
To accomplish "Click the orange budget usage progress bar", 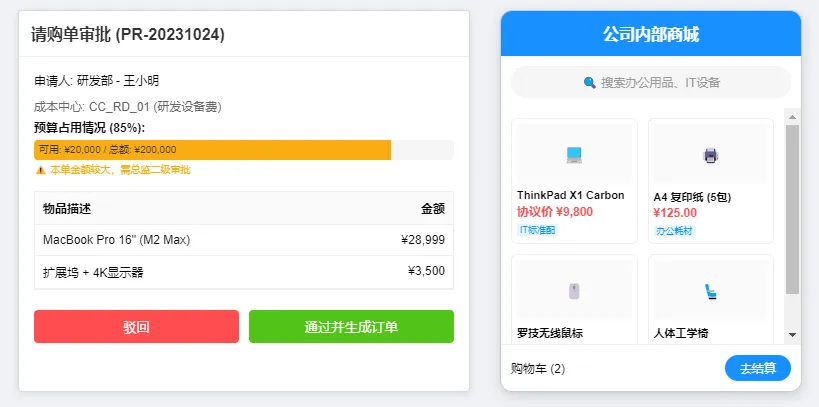I will [212, 150].
